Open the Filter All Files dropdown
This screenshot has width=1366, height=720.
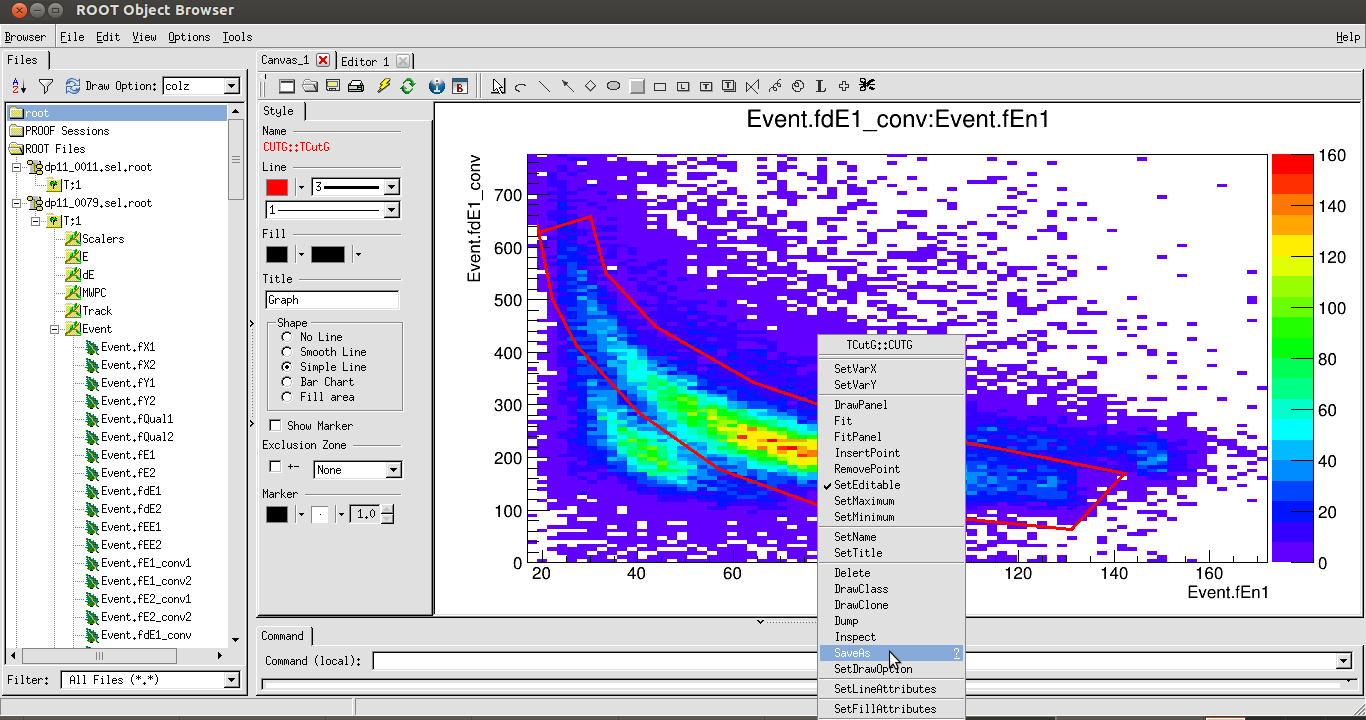(x=232, y=680)
